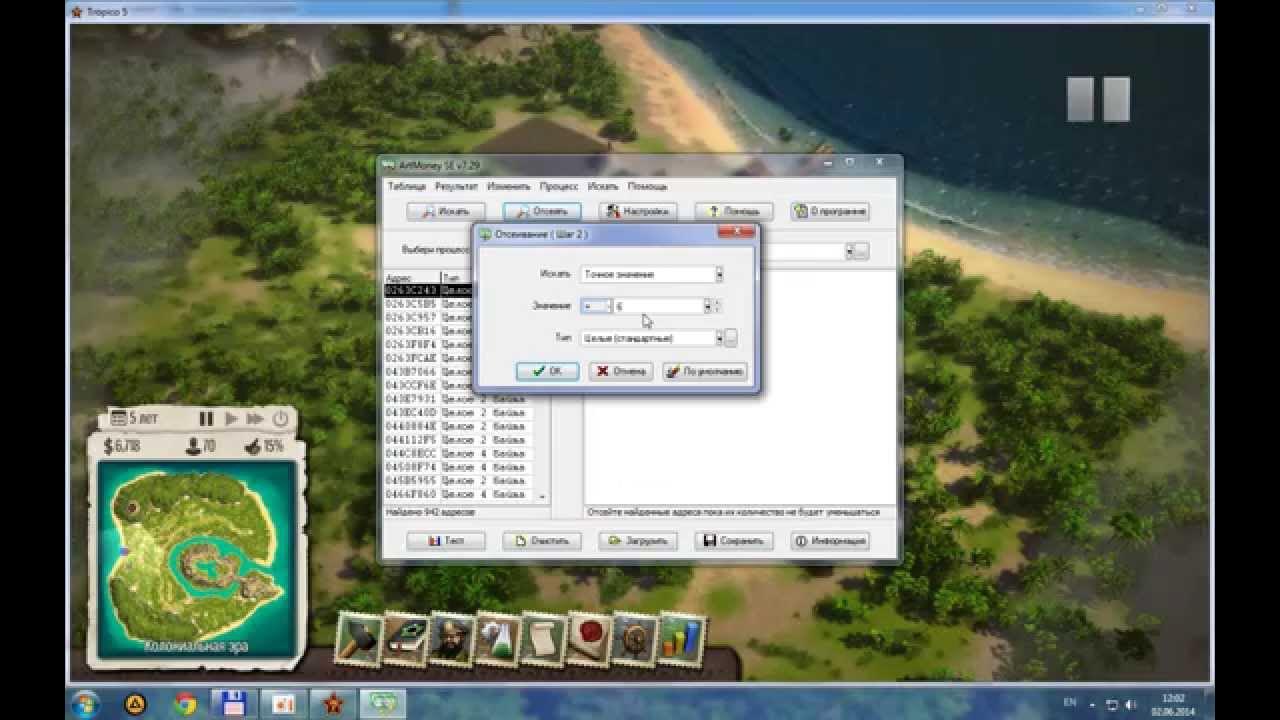
Task: Open the build menu hammer stamp
Action: coord(358,640)
